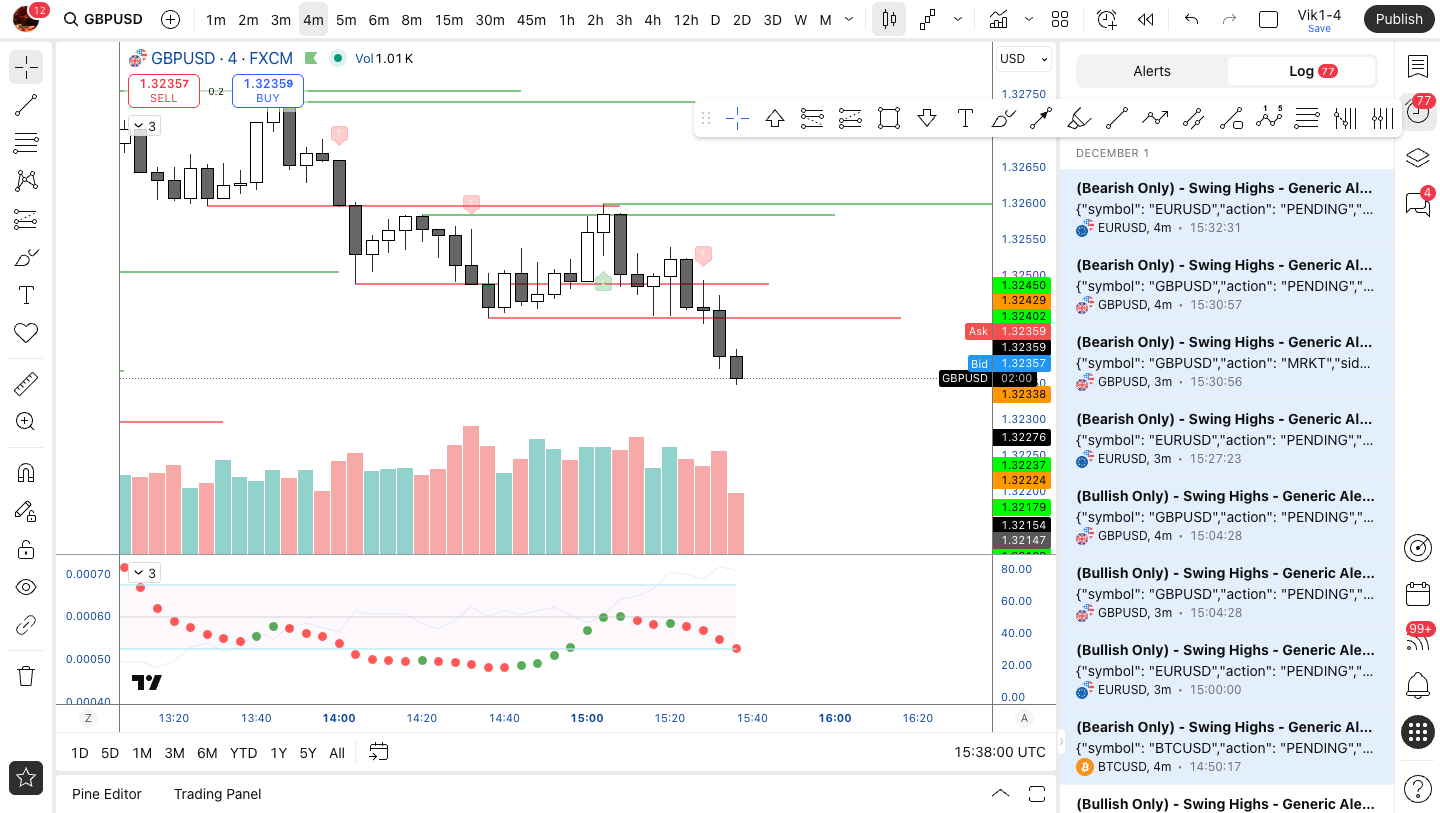The width and height of the screenshot is (1440, 813).
Task: Open the Pine Editor tab
Action: coord(107,794)
